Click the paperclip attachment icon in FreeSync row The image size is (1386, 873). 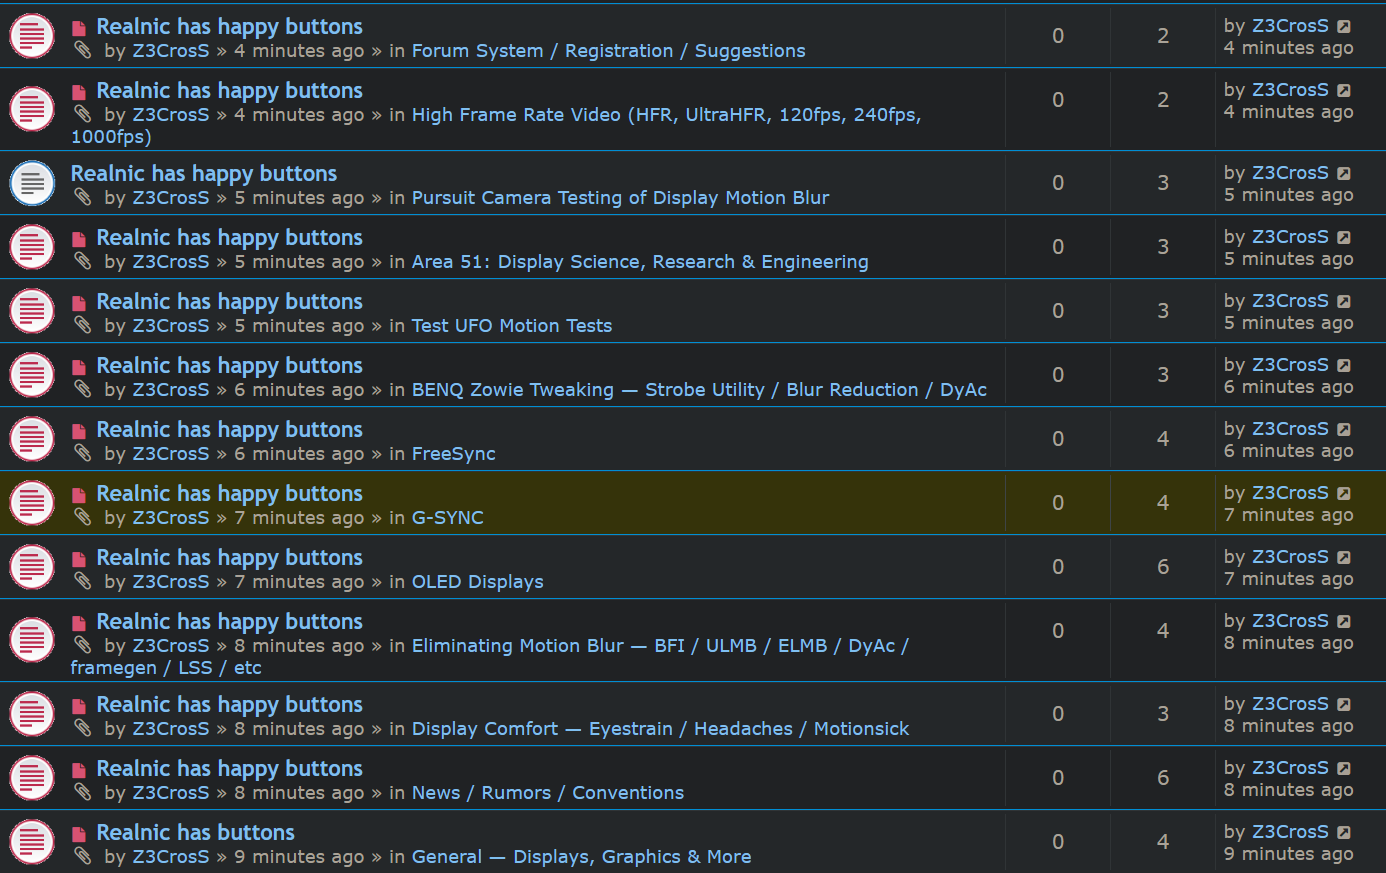tap(83, 453)
